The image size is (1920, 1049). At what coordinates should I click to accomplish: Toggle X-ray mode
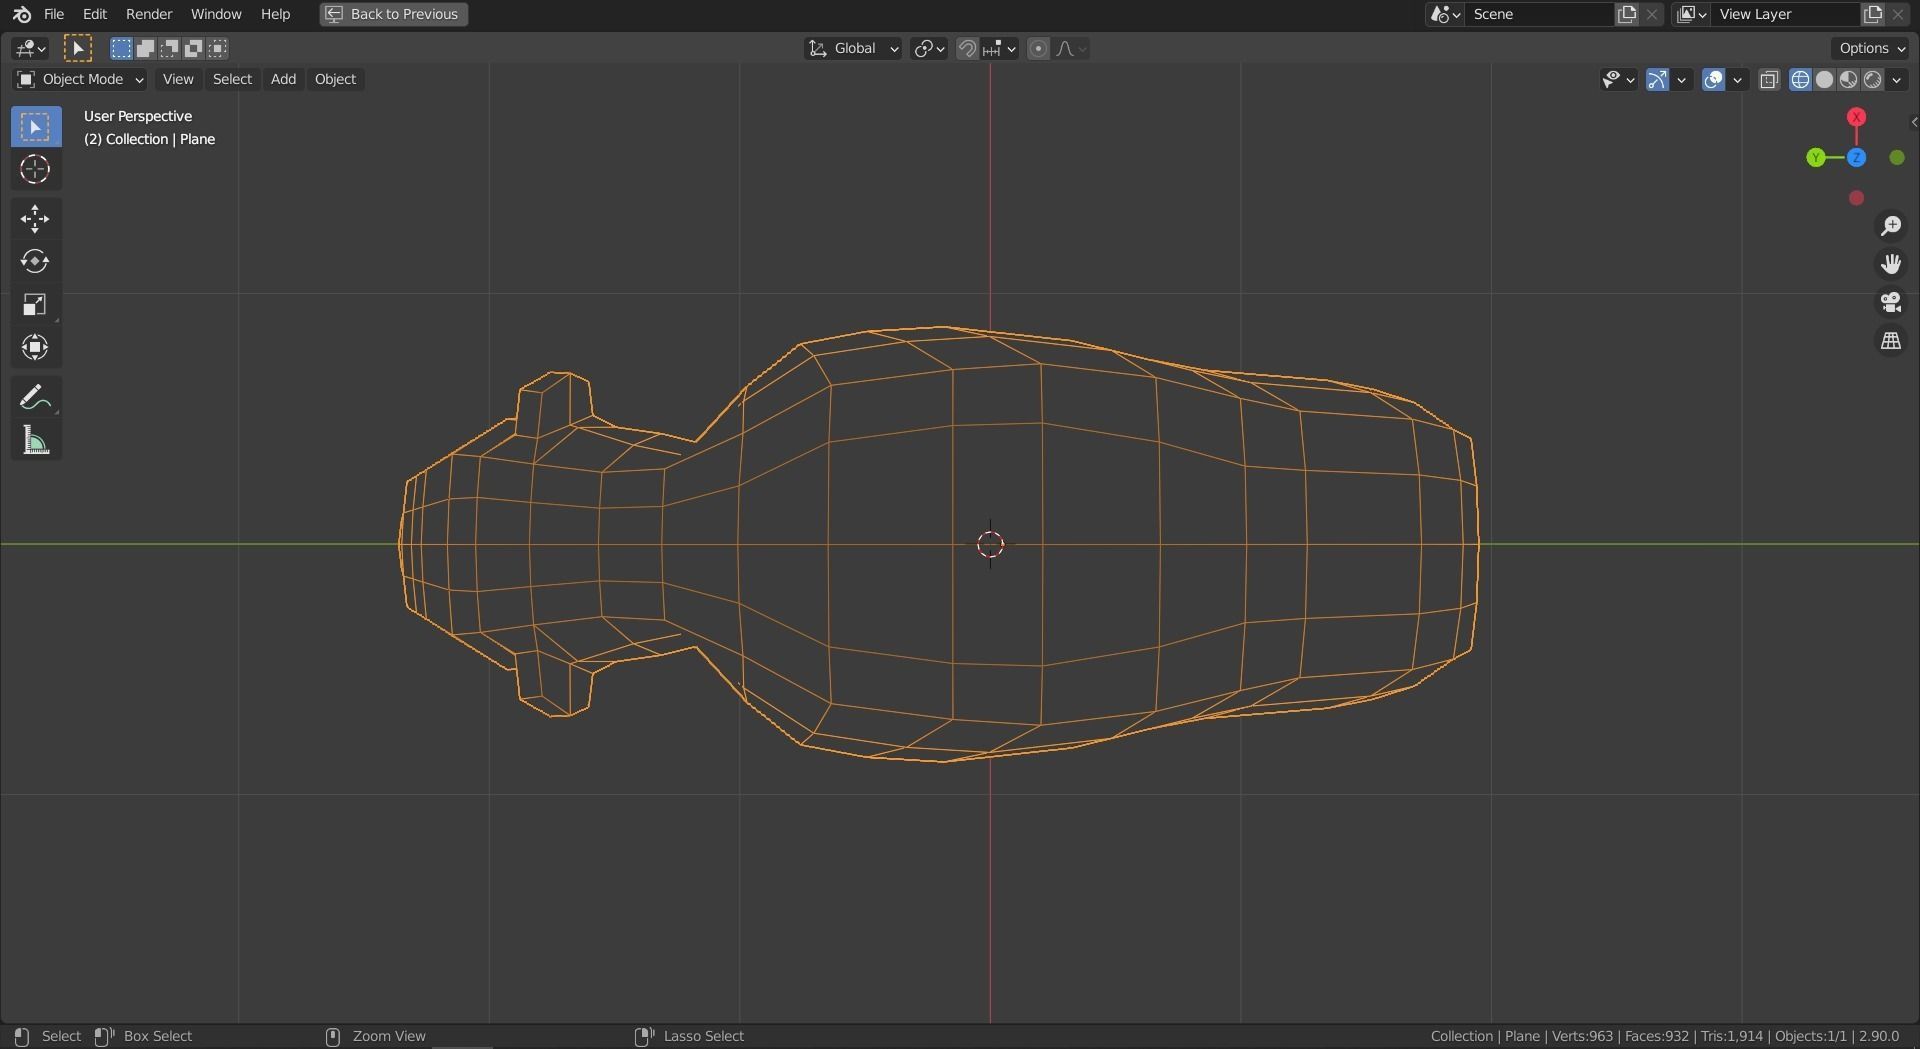point(1769,80)
